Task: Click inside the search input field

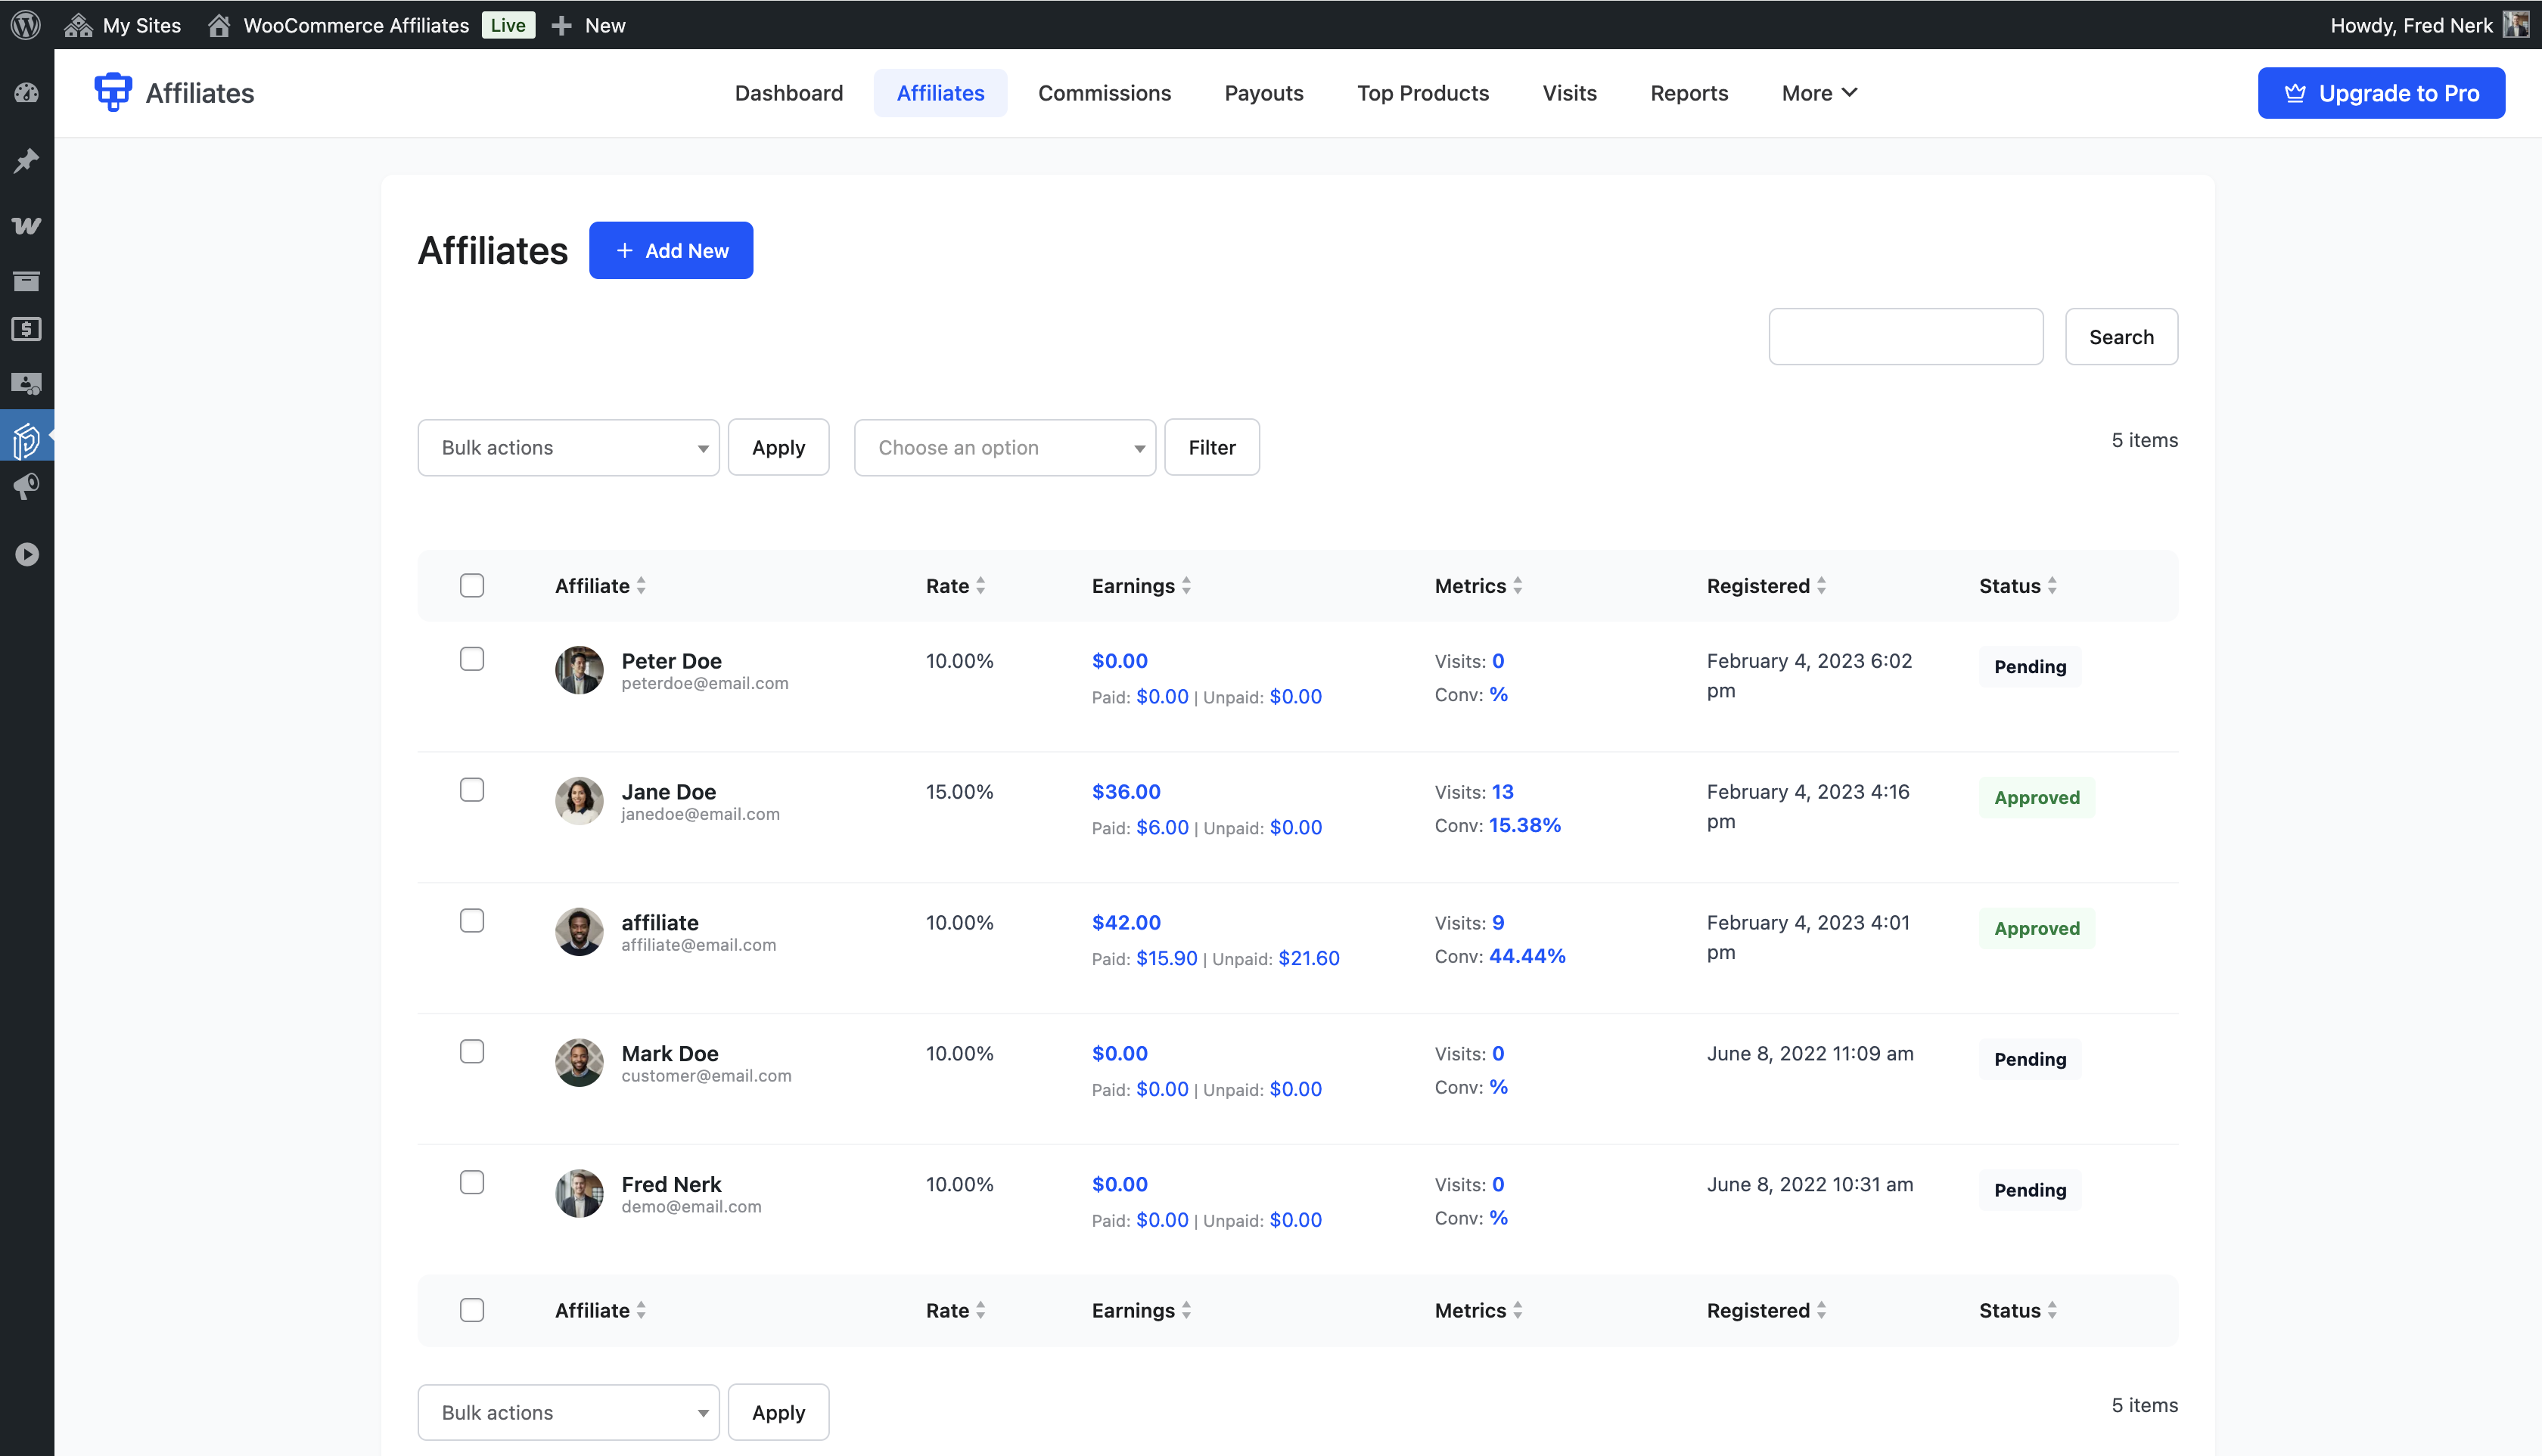Action: [x=1905, y=336]
